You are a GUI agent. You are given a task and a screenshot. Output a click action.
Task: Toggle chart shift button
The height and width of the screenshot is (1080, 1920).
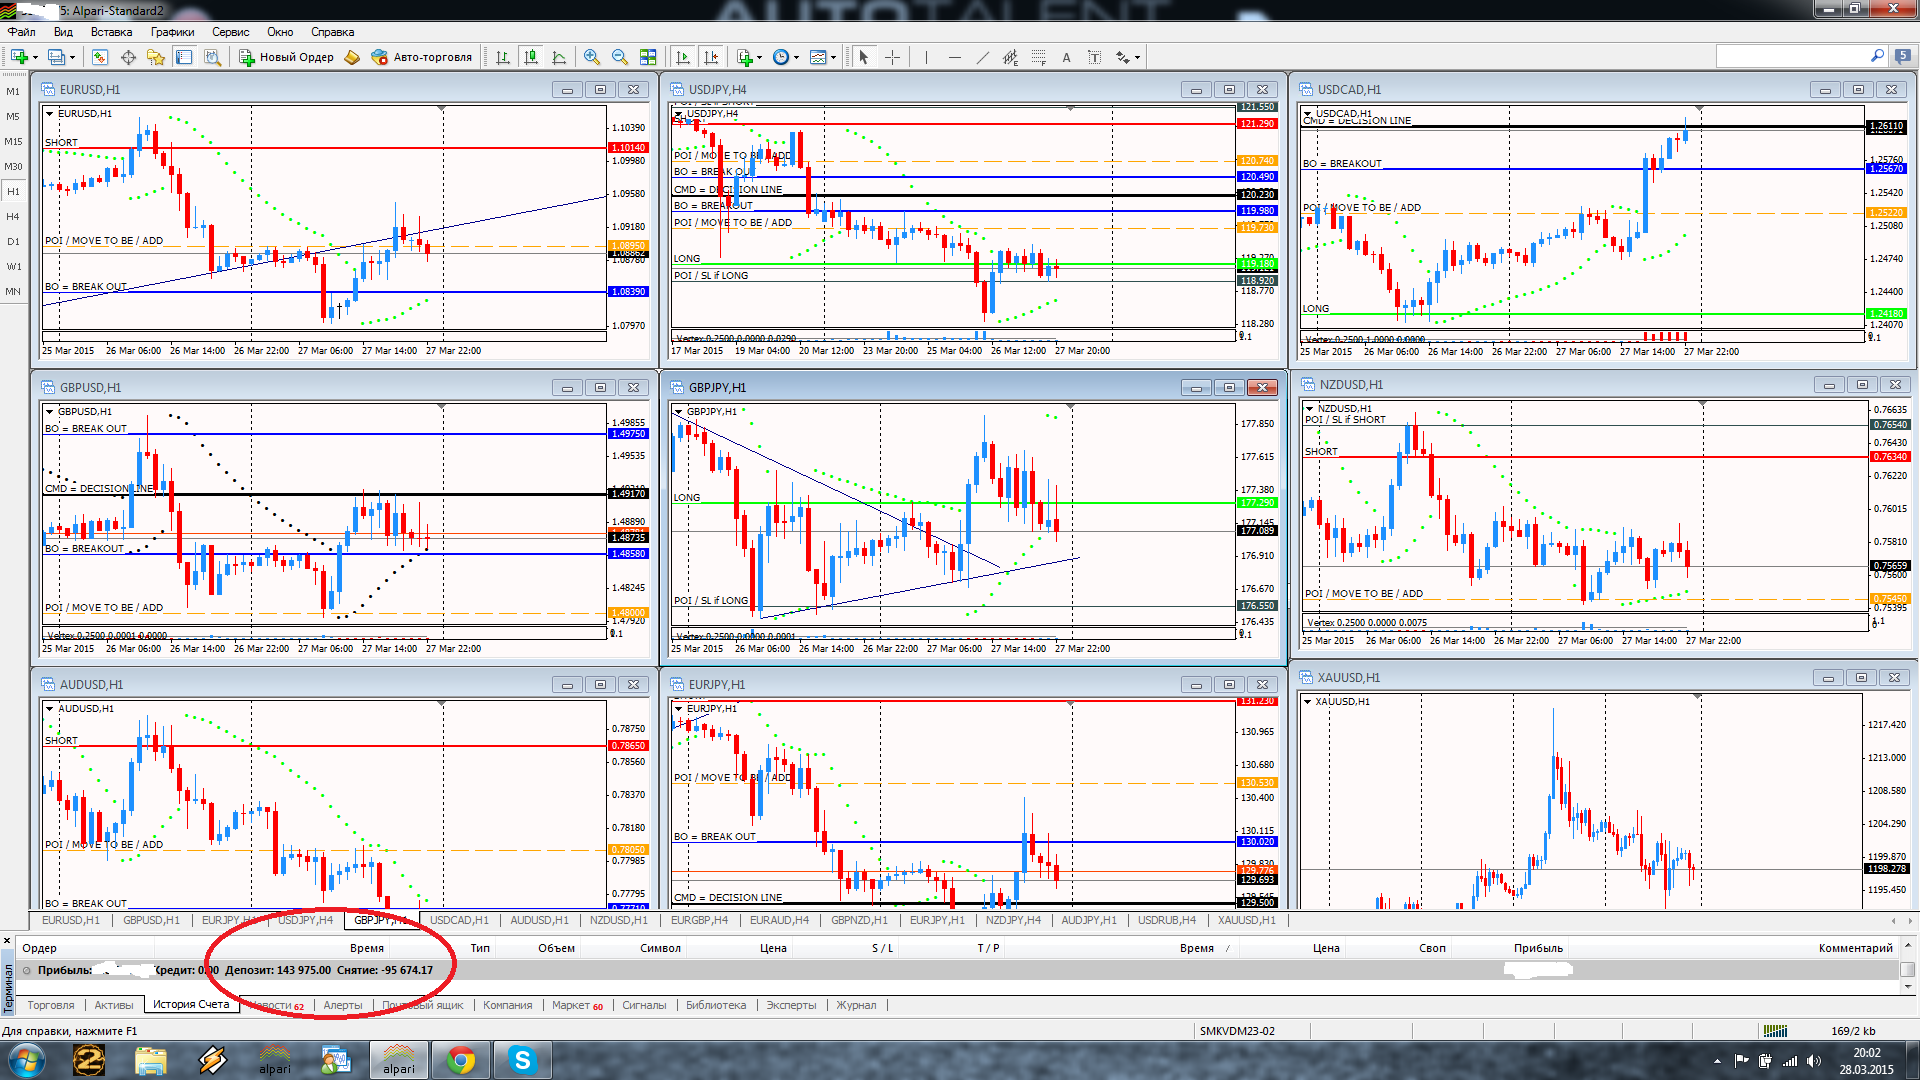(711, 57)
